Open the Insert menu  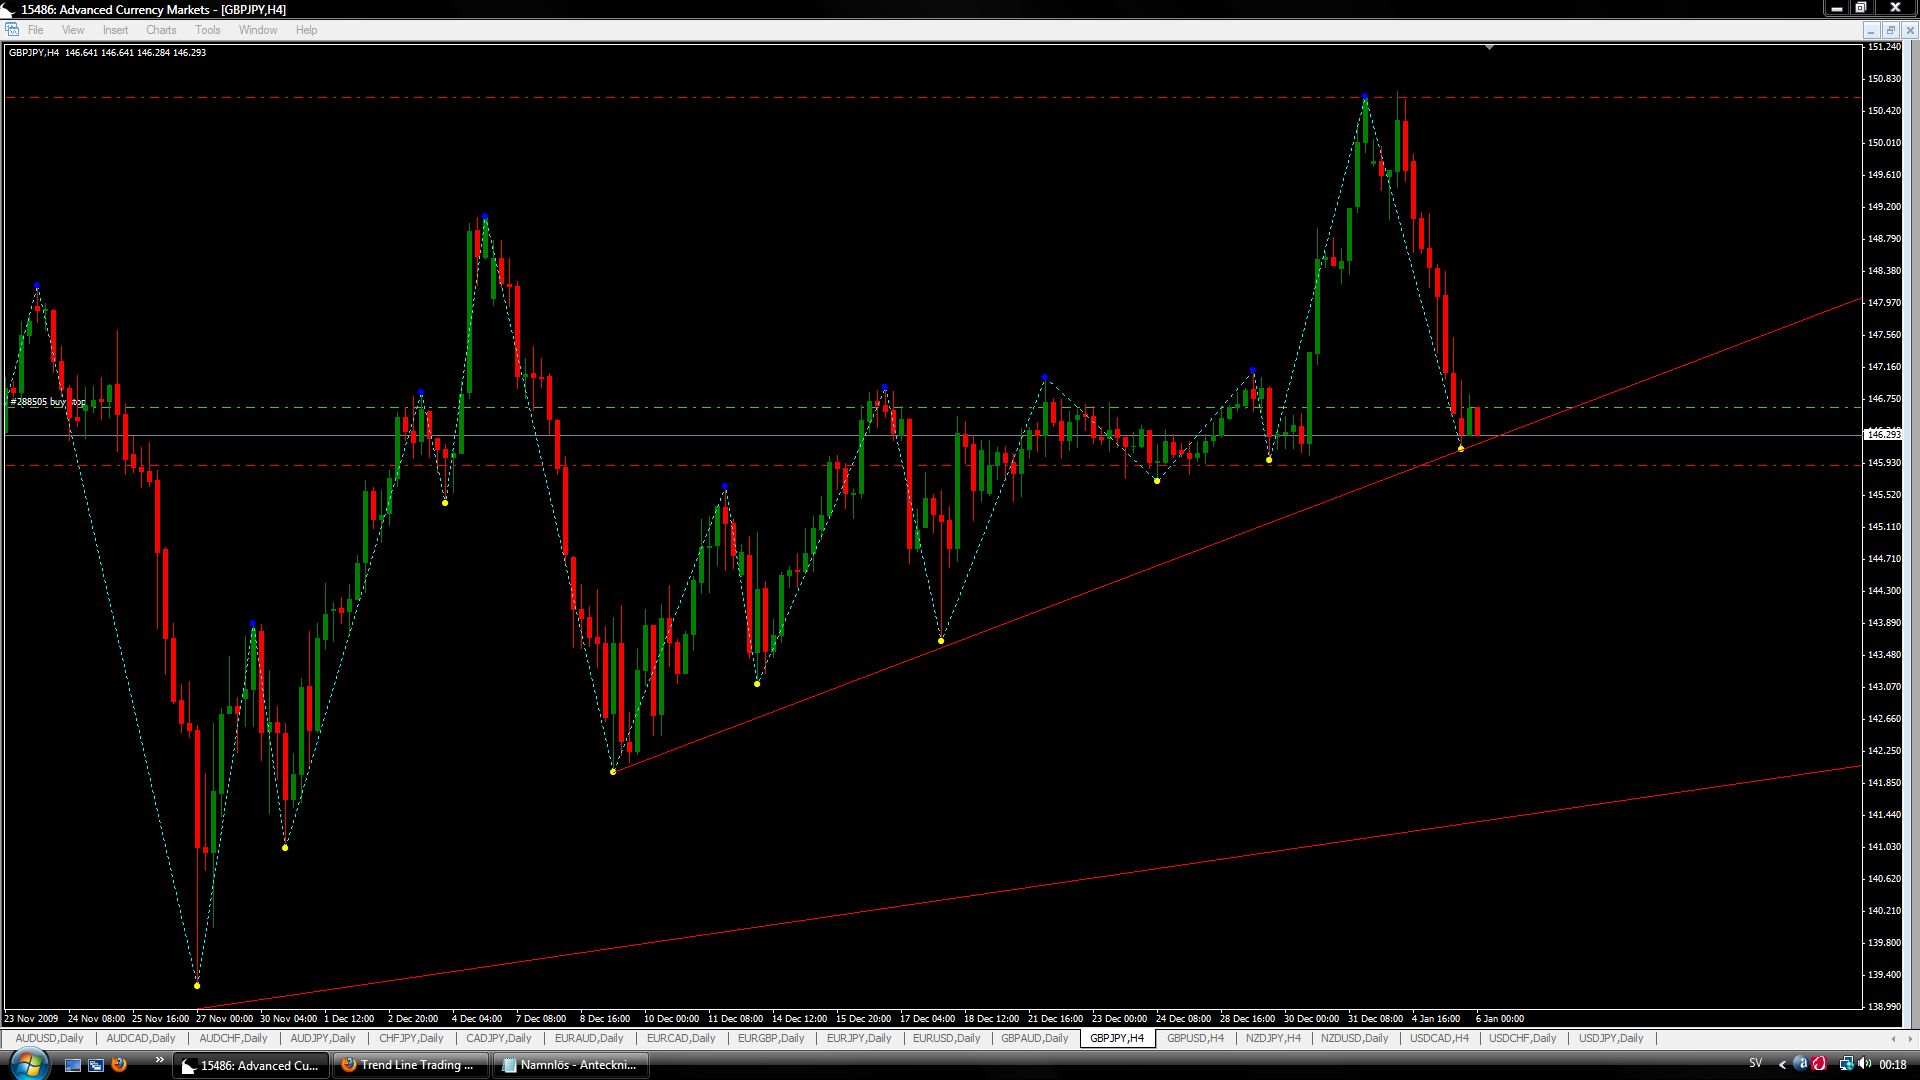pyautogui.click(x=115, y=30)
